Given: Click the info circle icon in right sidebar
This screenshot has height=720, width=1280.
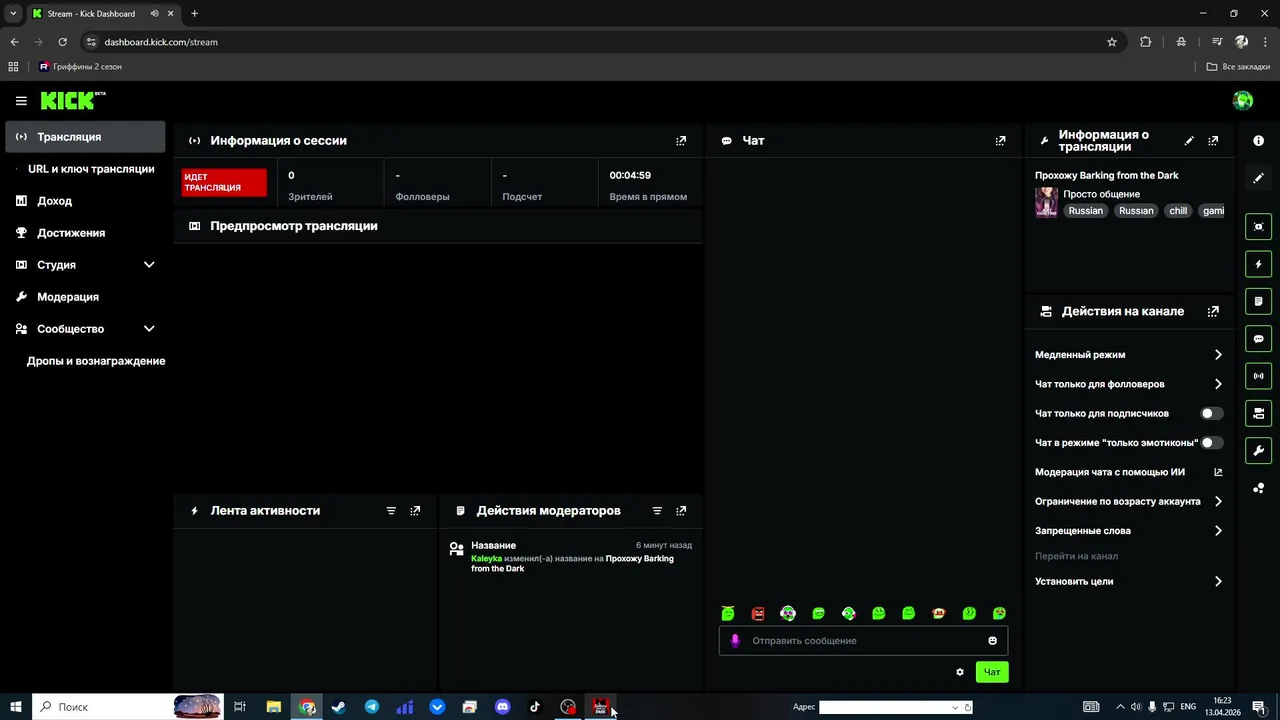Looking at the screenshot, I should (1259, 141).
